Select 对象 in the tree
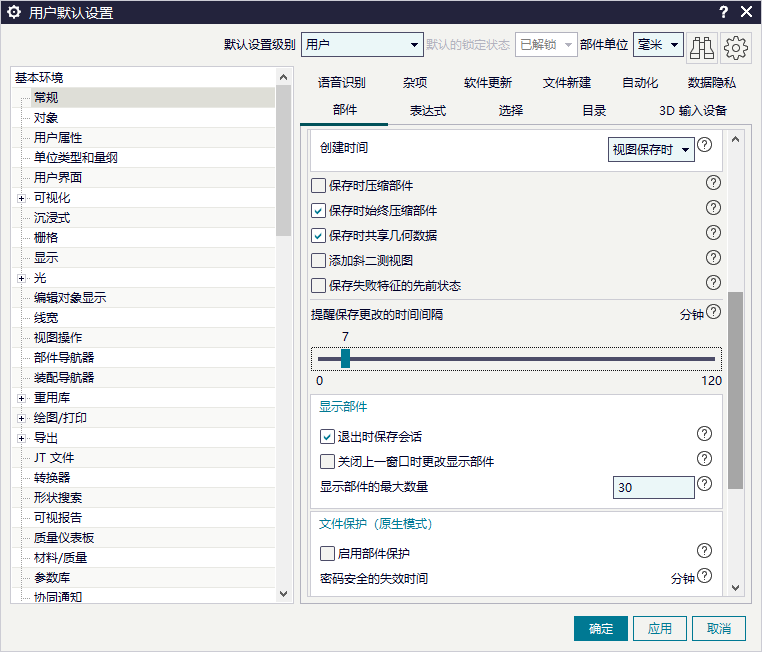 pyautogui.click(x=46, y=118)
